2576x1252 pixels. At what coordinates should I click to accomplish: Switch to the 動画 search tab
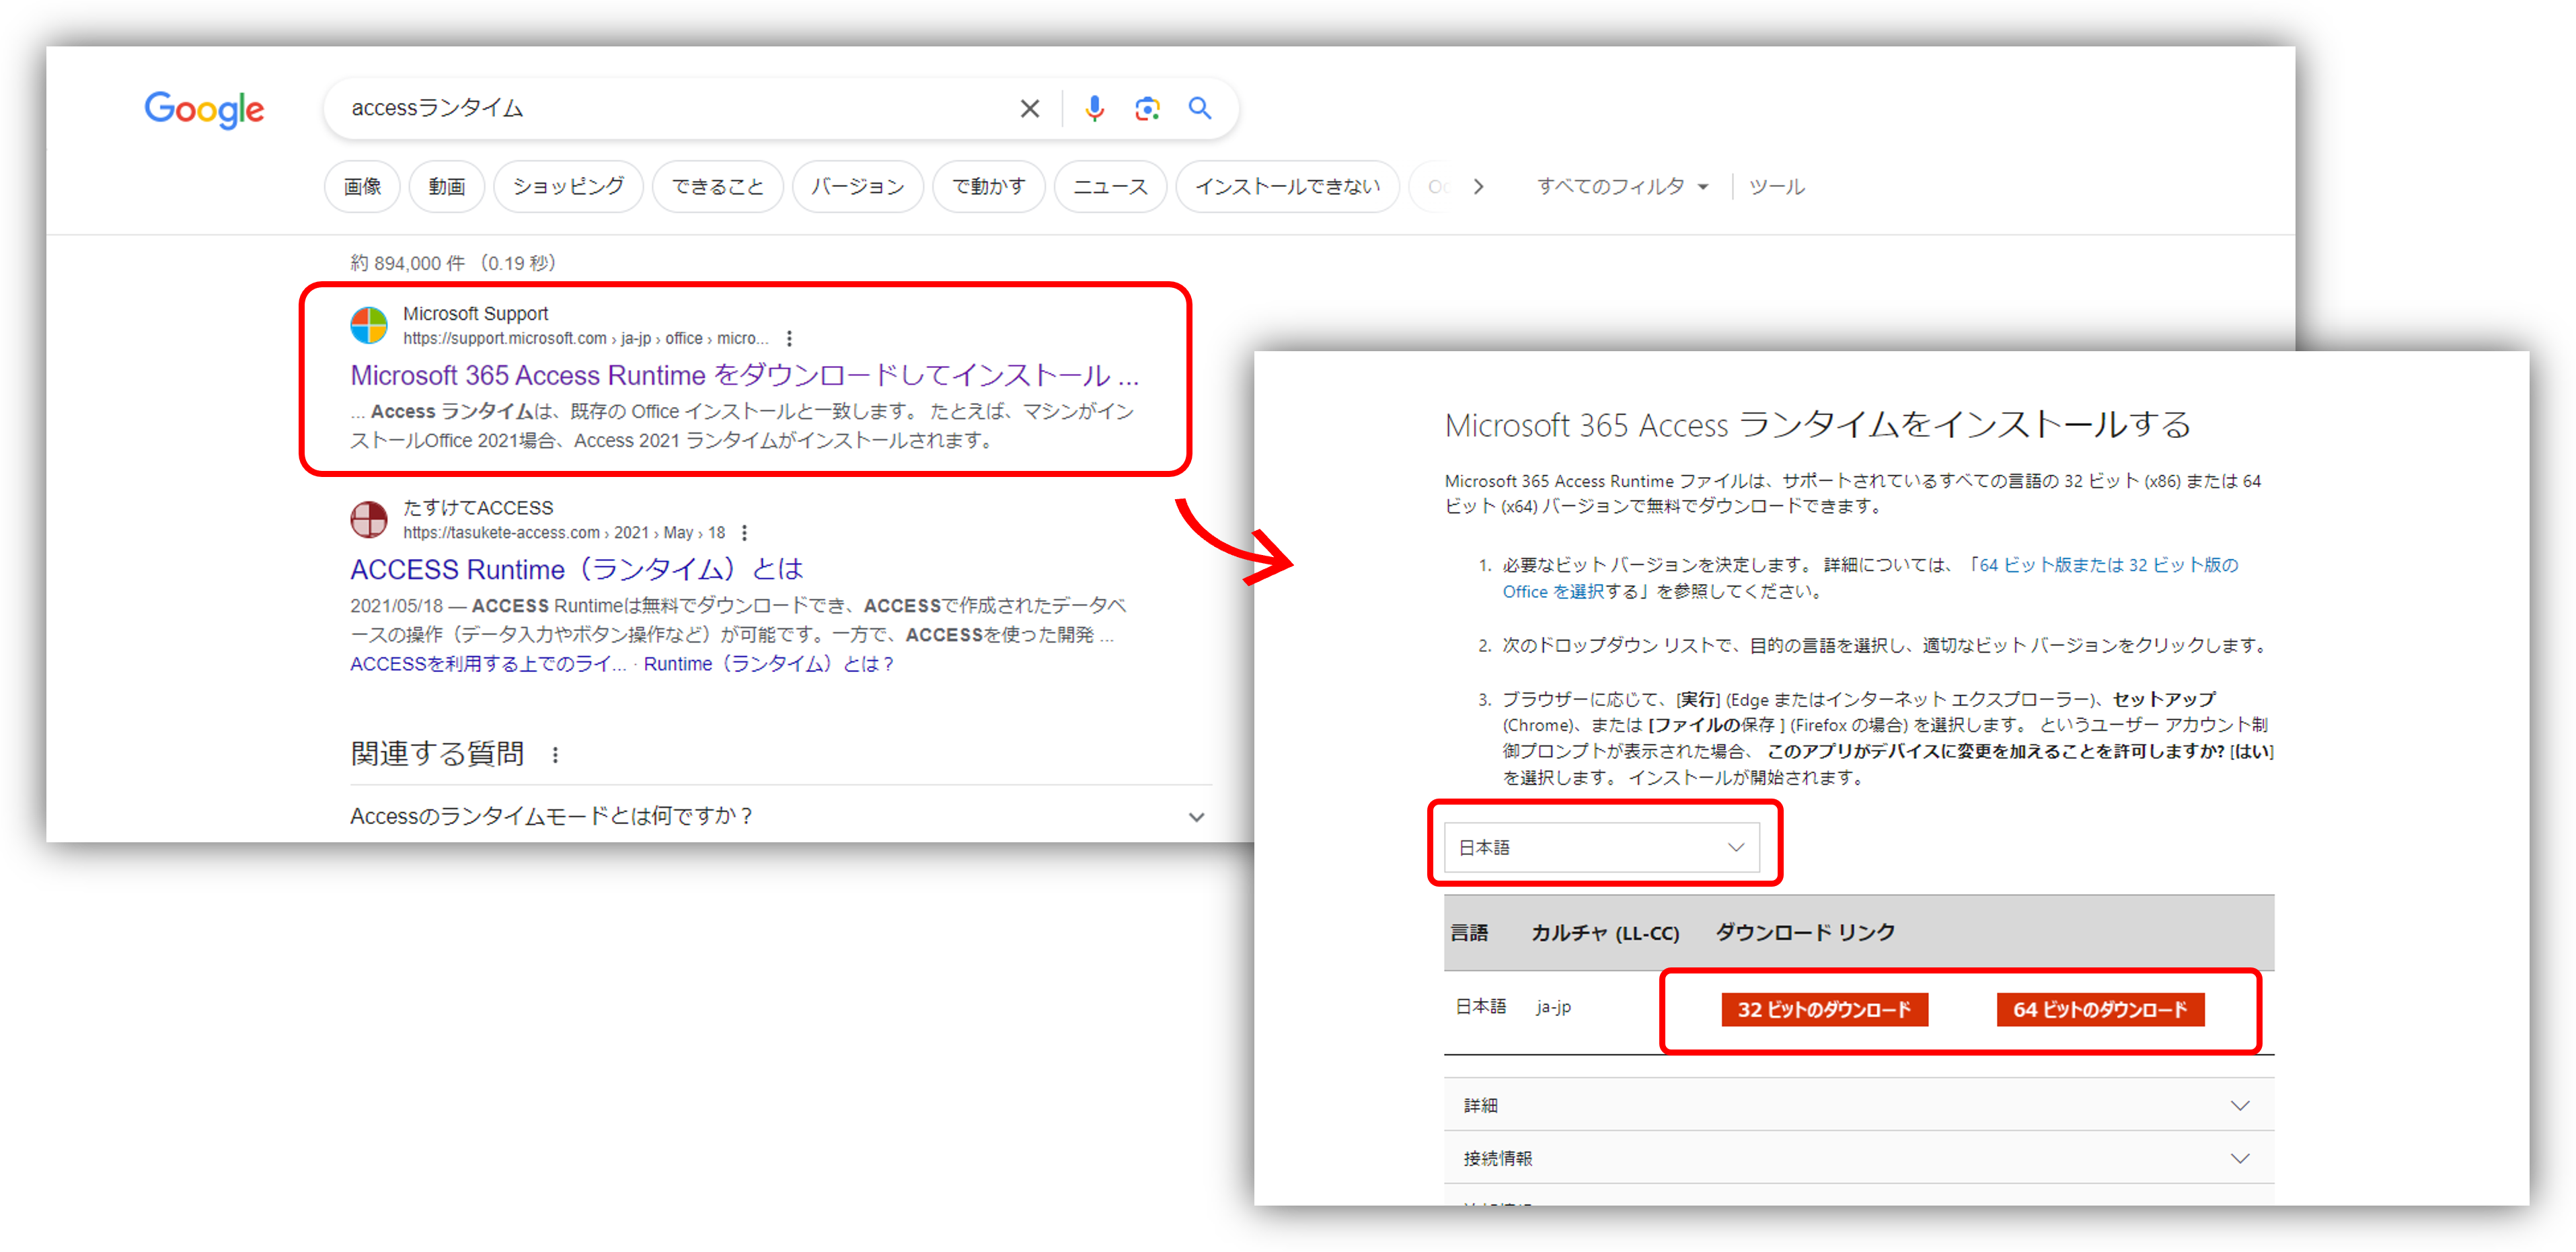coord(446,186)
